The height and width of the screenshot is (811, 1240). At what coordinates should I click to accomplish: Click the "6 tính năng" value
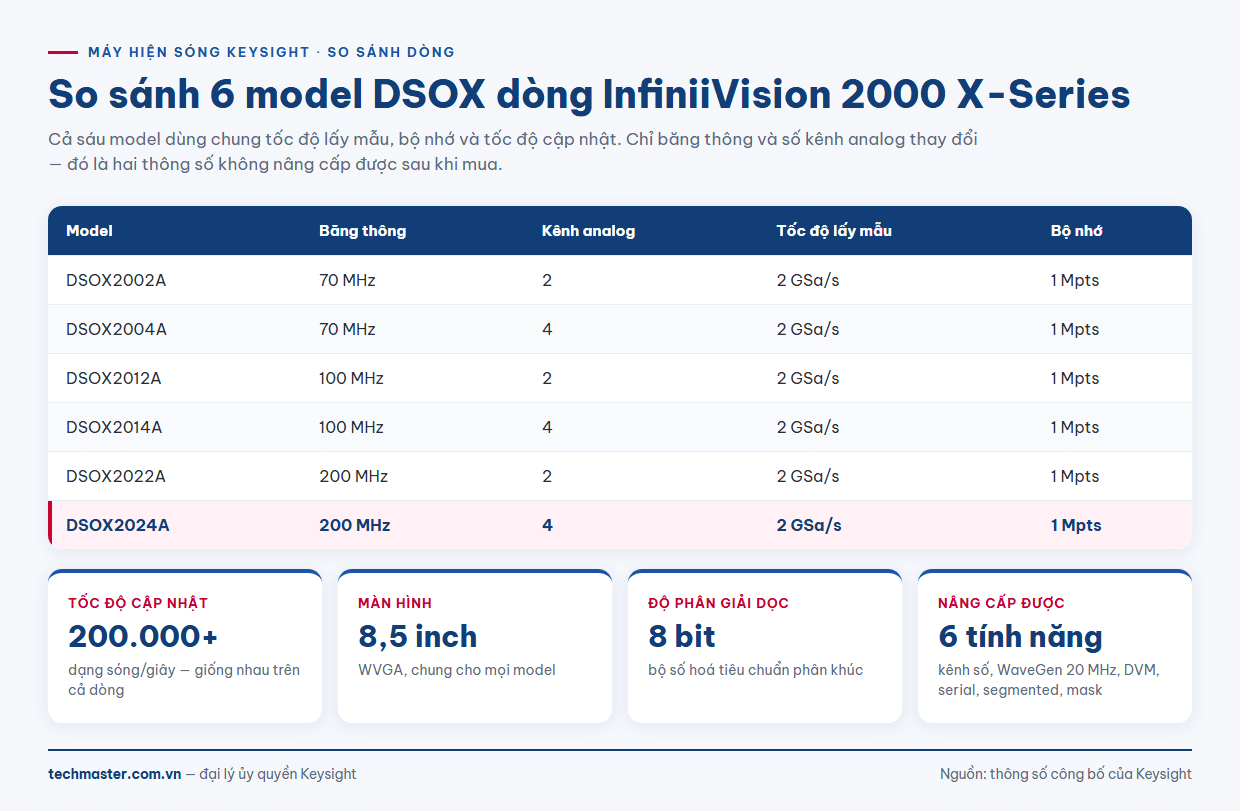click(1020, 636)
